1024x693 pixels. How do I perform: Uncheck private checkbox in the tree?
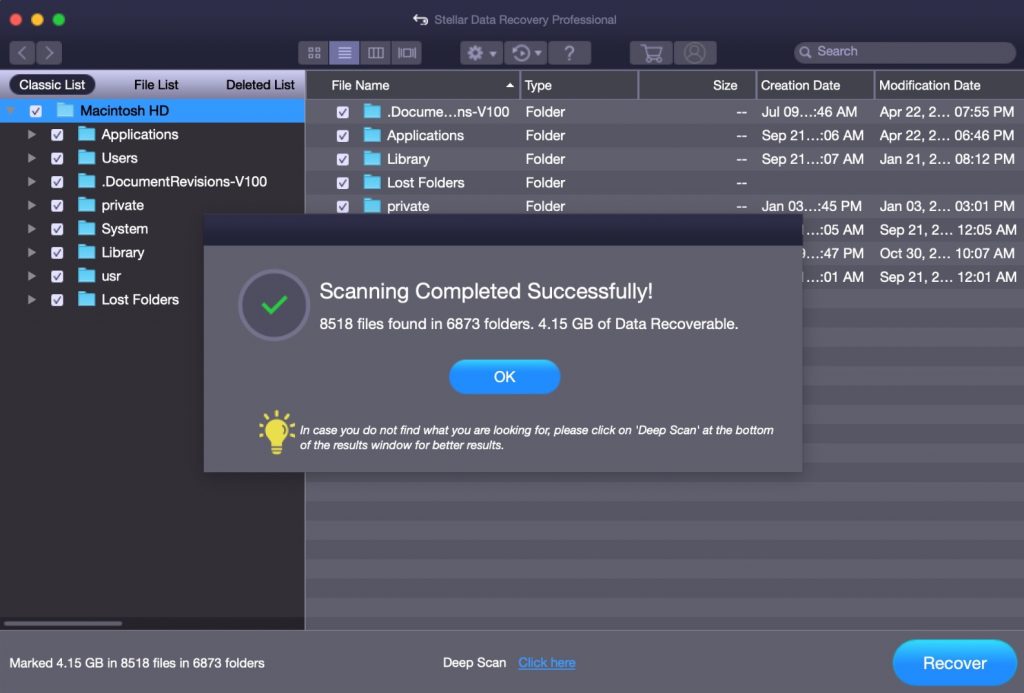click(x=57, y=205)
